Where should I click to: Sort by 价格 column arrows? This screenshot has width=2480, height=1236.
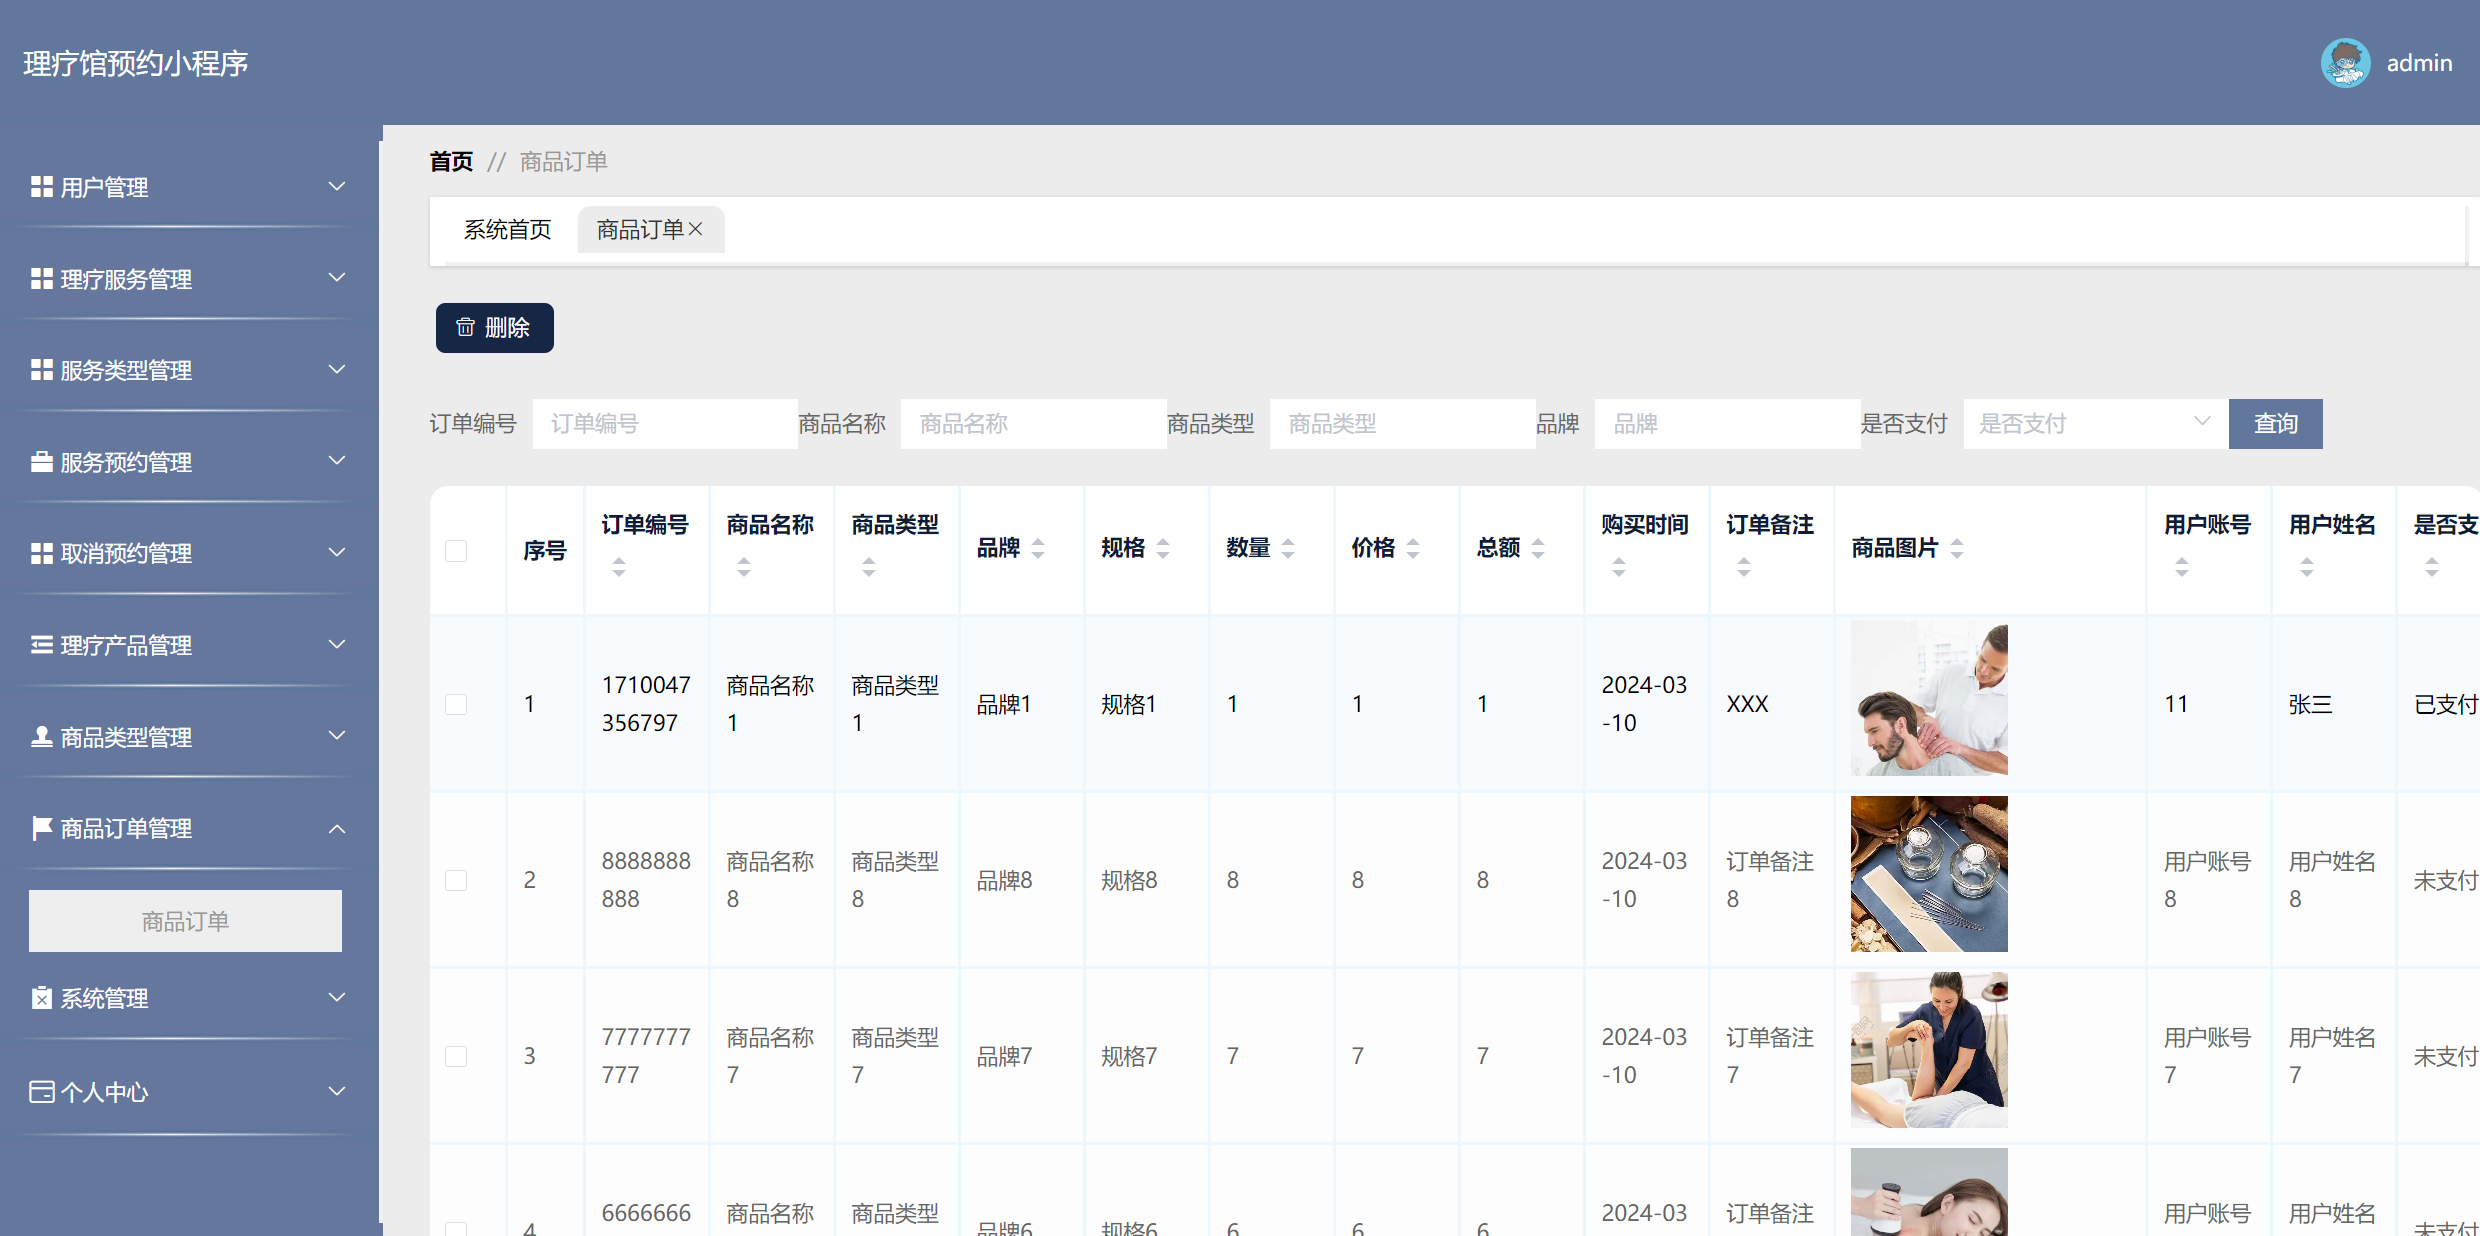pyautogui.click(x=1413, y=548)
